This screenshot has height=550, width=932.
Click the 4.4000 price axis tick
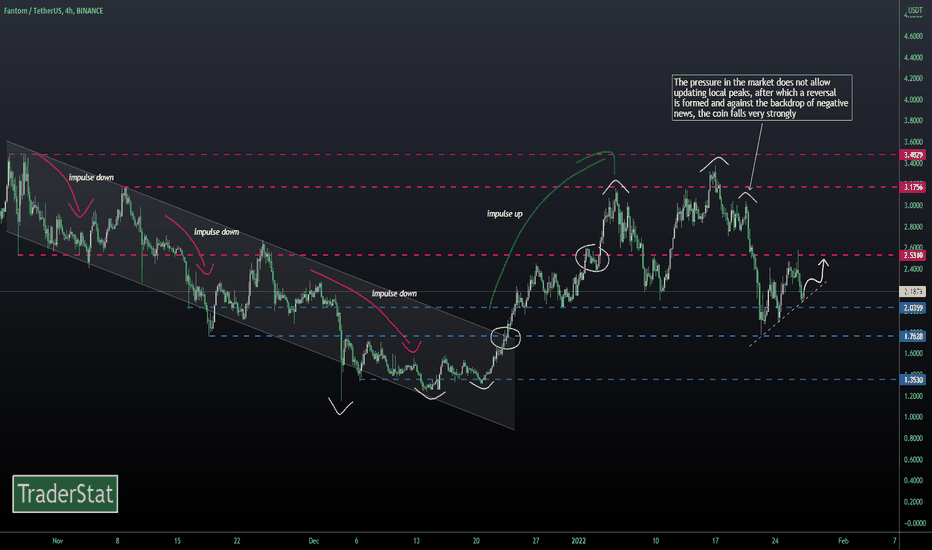point(914,58)
